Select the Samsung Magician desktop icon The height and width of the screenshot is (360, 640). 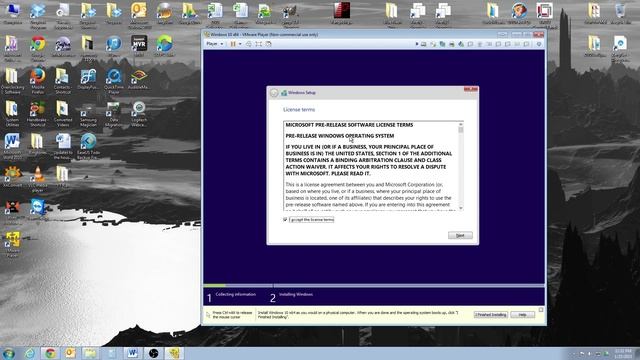(88, 115)
